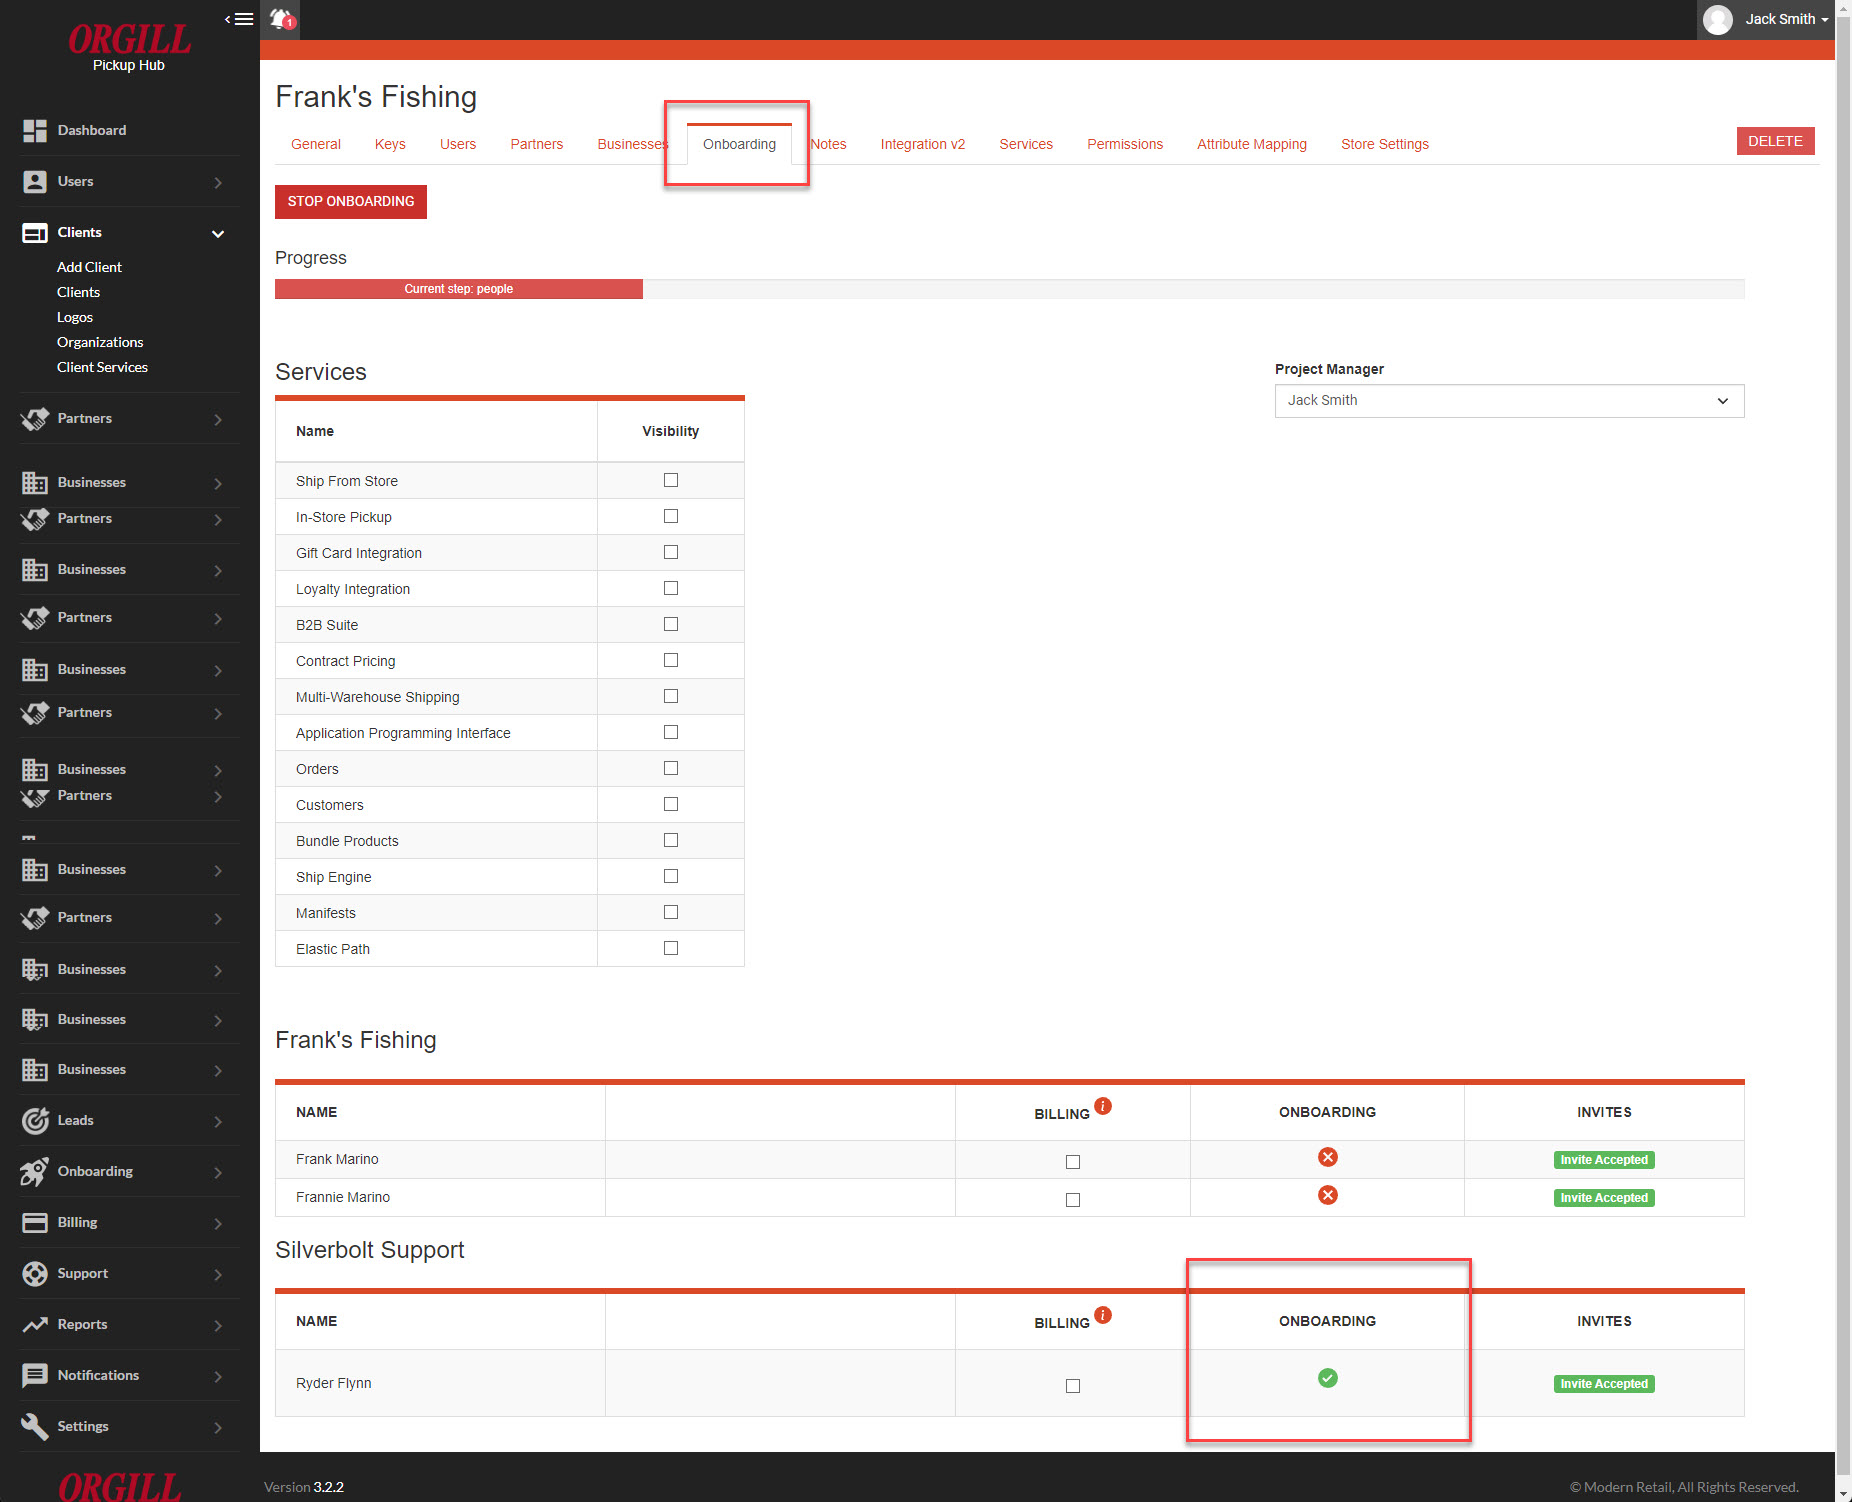Toggle In-Store Pickup visibility checkbox

[x=671, y=516]
